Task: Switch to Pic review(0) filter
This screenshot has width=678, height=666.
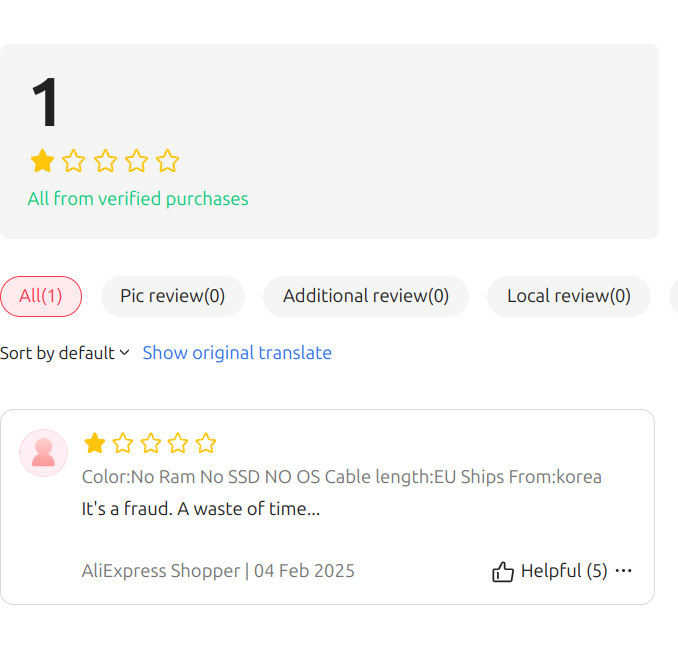Action: (x=173, y=296)
